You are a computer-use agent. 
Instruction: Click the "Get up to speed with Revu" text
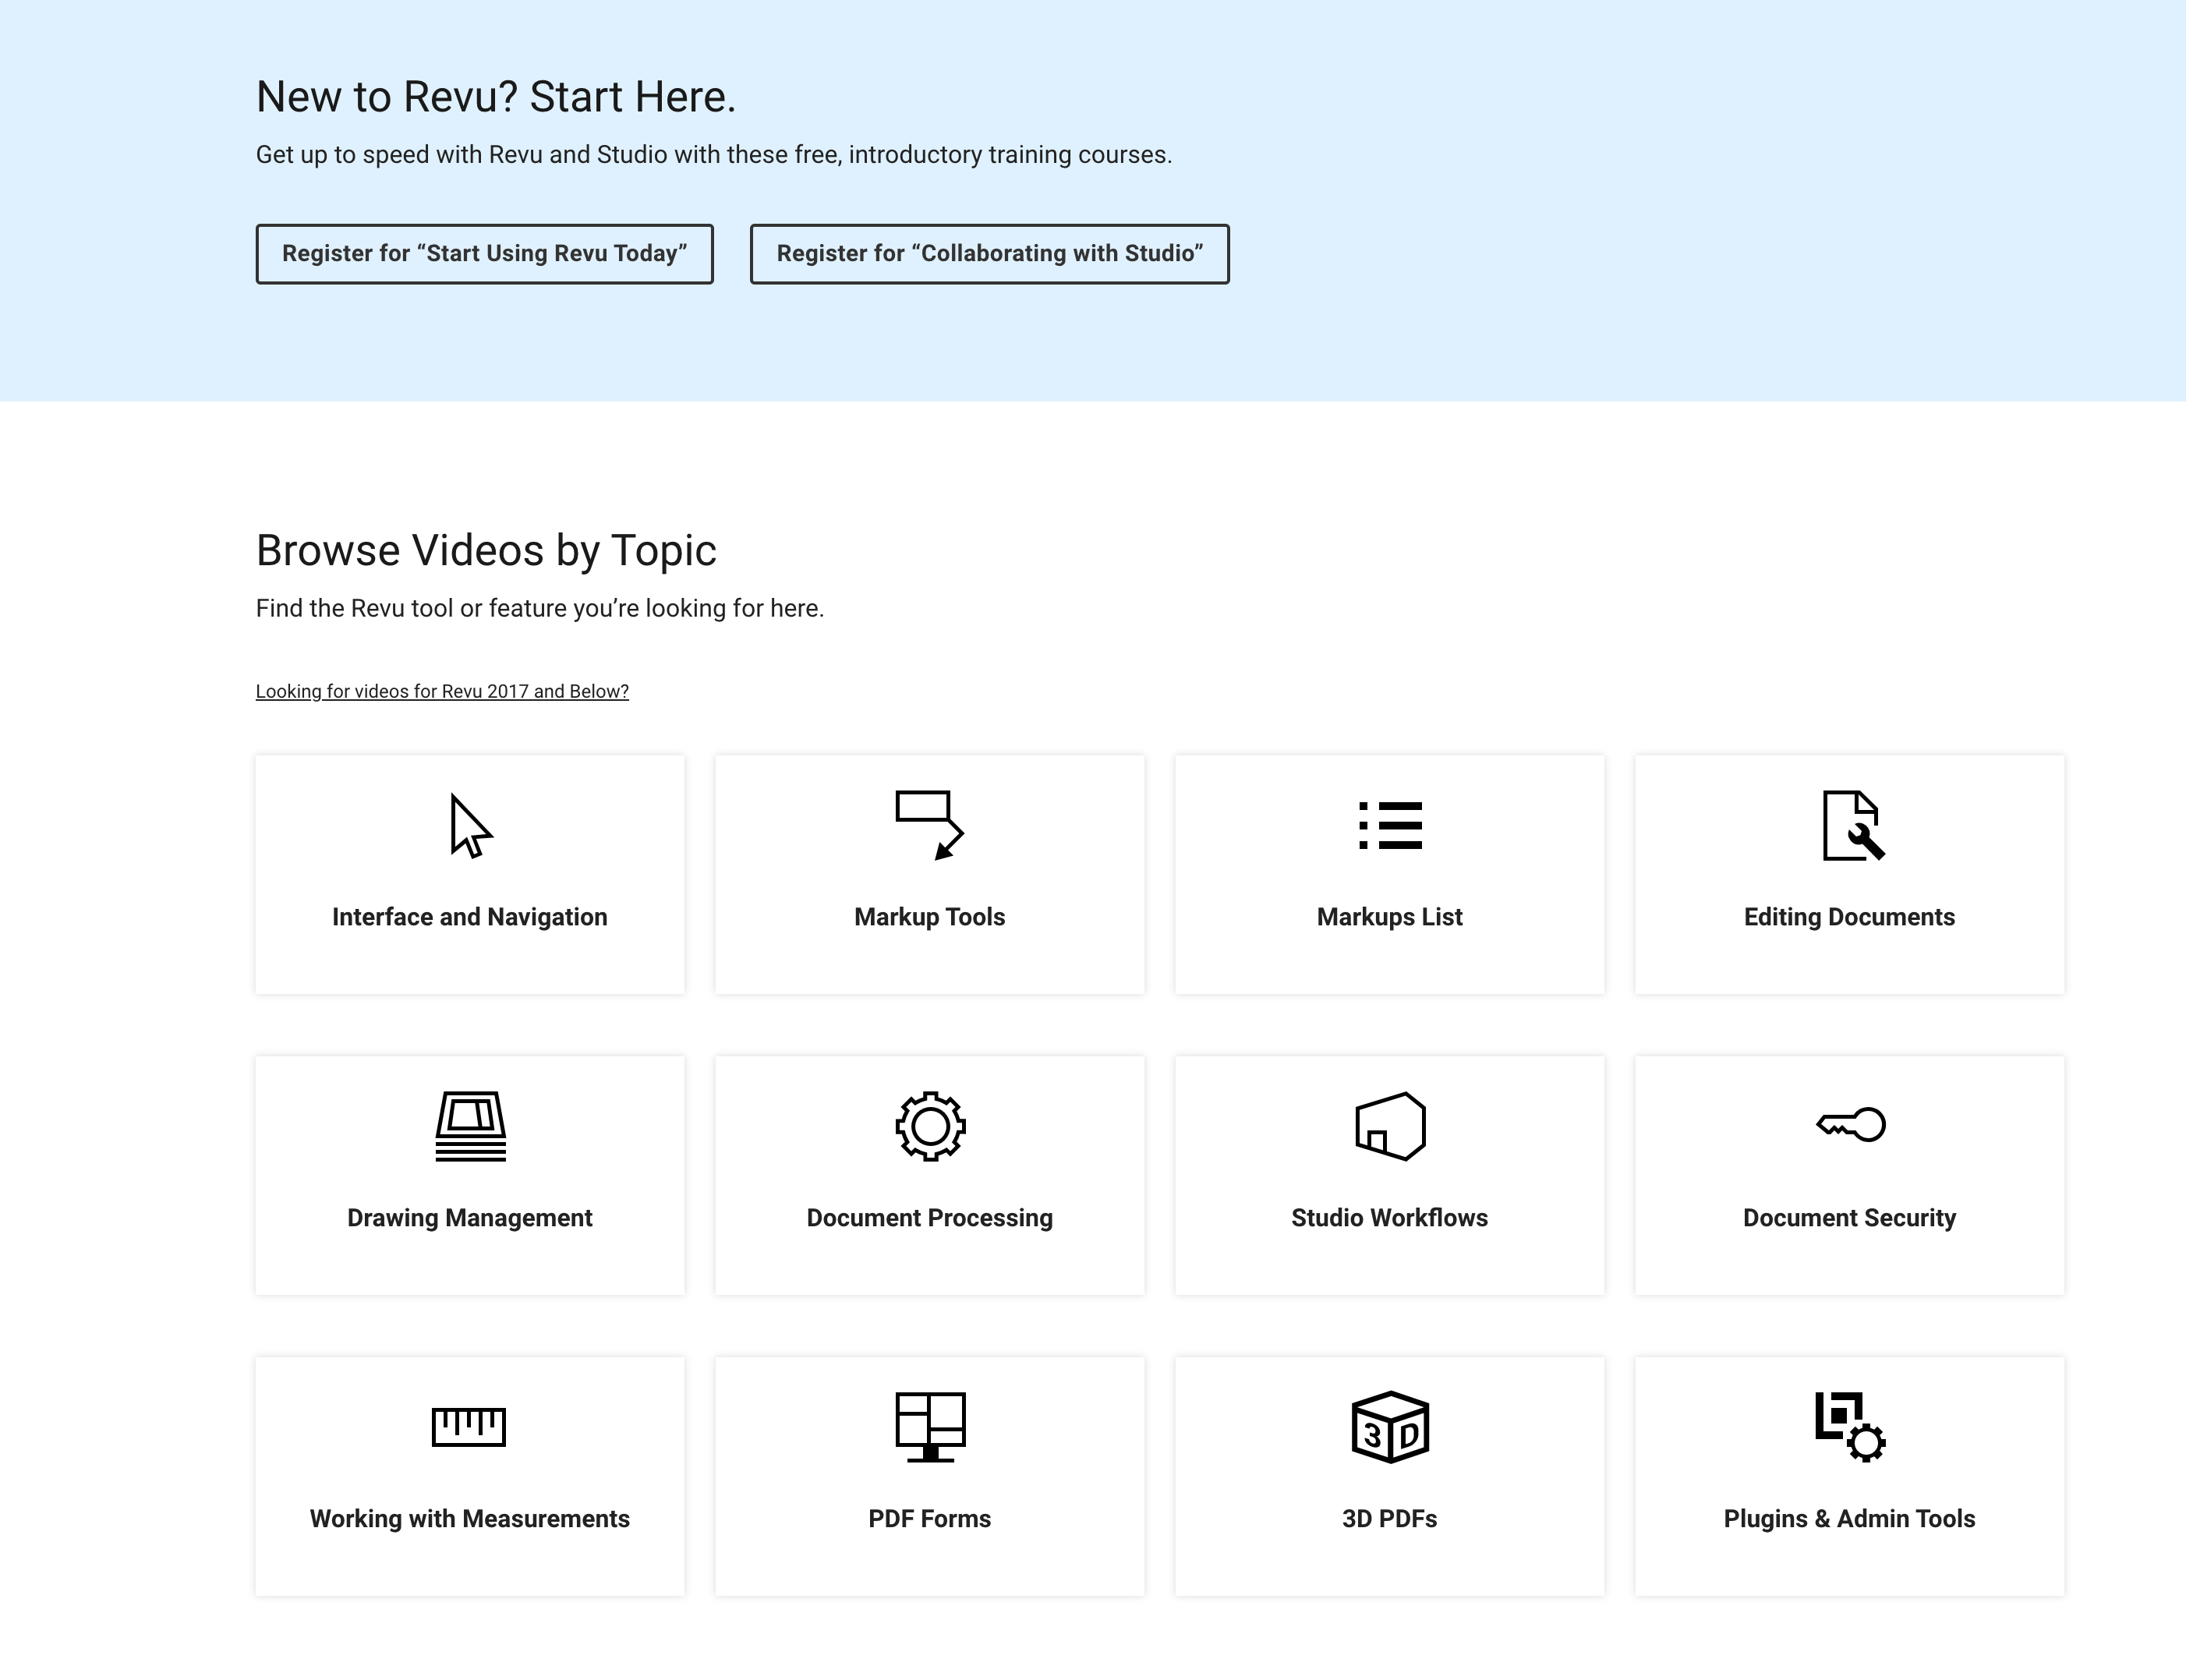point(714,155)
